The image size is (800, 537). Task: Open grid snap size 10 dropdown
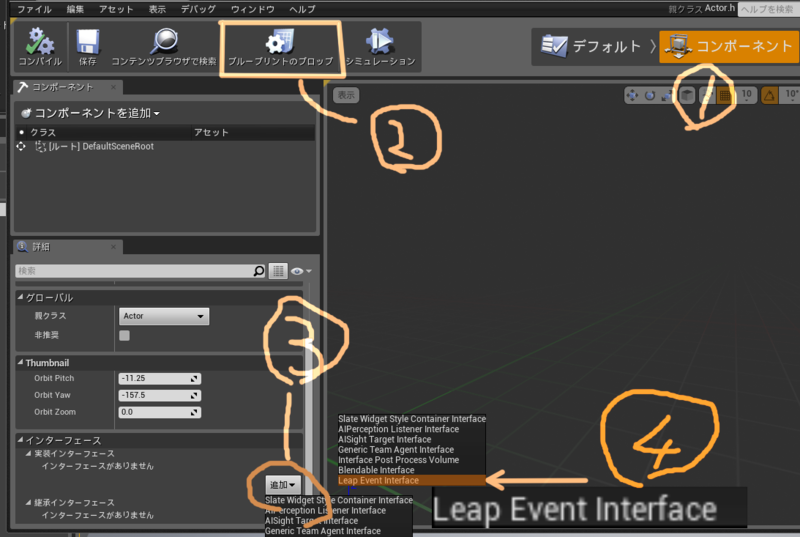[746, 95]
